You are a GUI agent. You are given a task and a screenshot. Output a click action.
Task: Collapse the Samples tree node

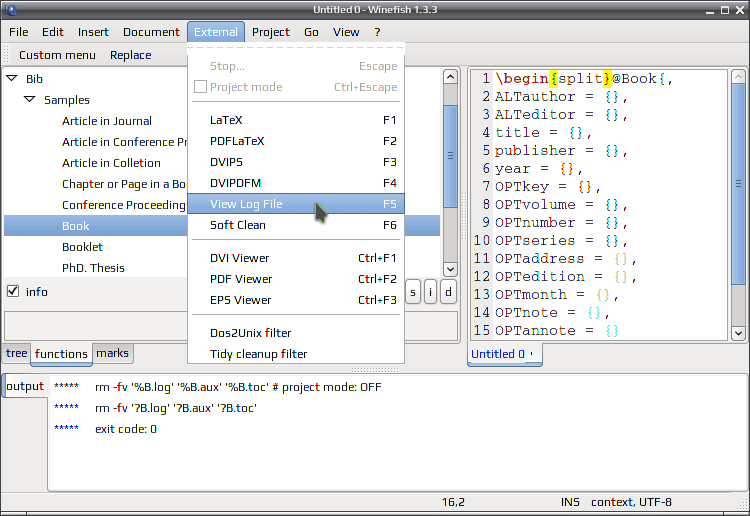click(x=30, y=99)
